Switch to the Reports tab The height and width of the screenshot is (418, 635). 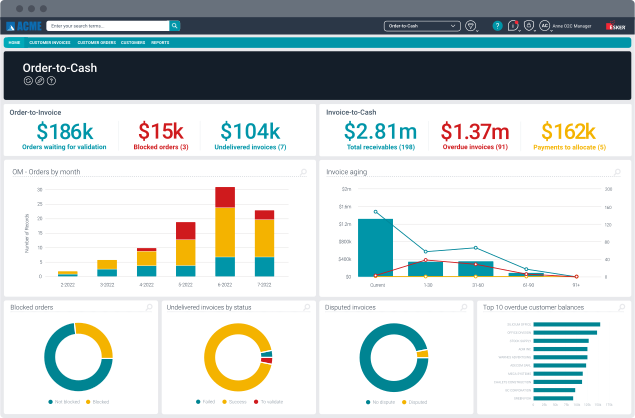click(159, 43)
